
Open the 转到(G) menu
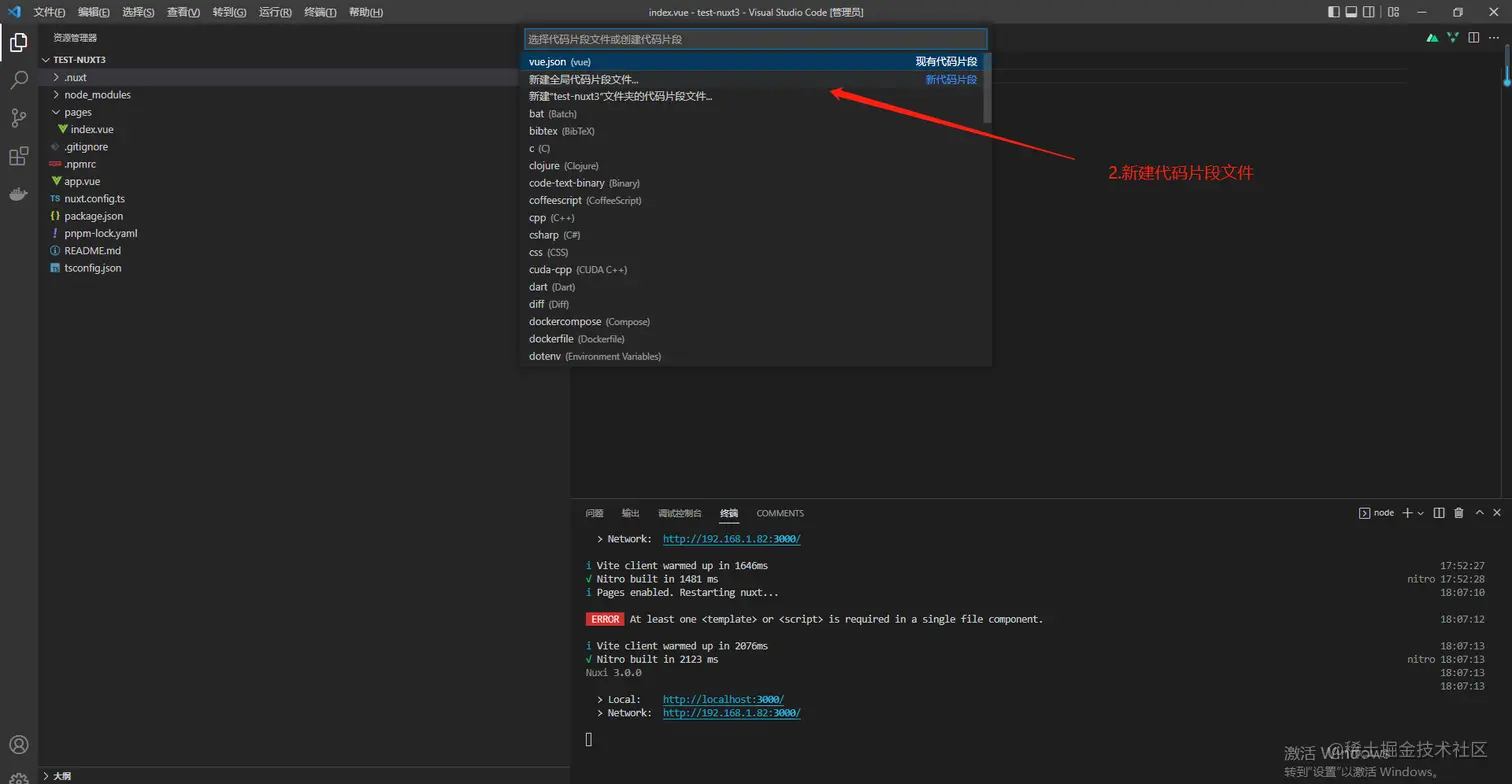[229, 12]
